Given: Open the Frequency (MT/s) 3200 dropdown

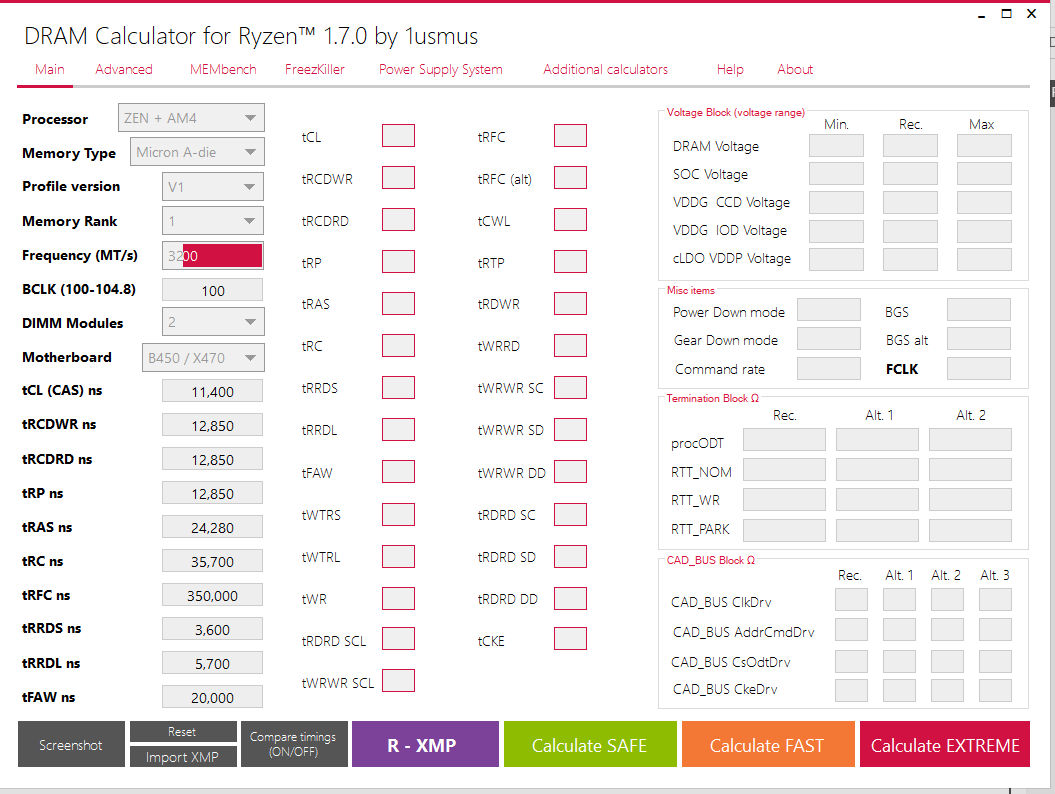Looking at the screenshot, I should 213,256.
